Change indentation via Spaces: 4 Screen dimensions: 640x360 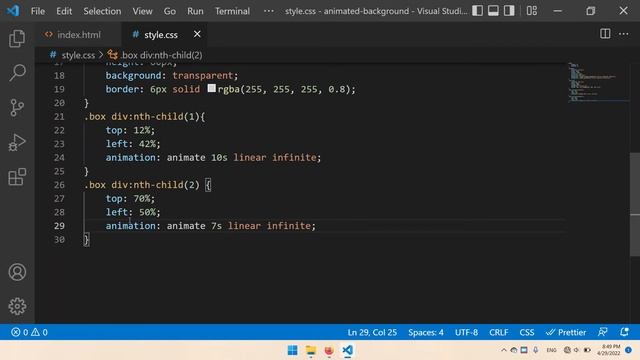tap(426, 332)
